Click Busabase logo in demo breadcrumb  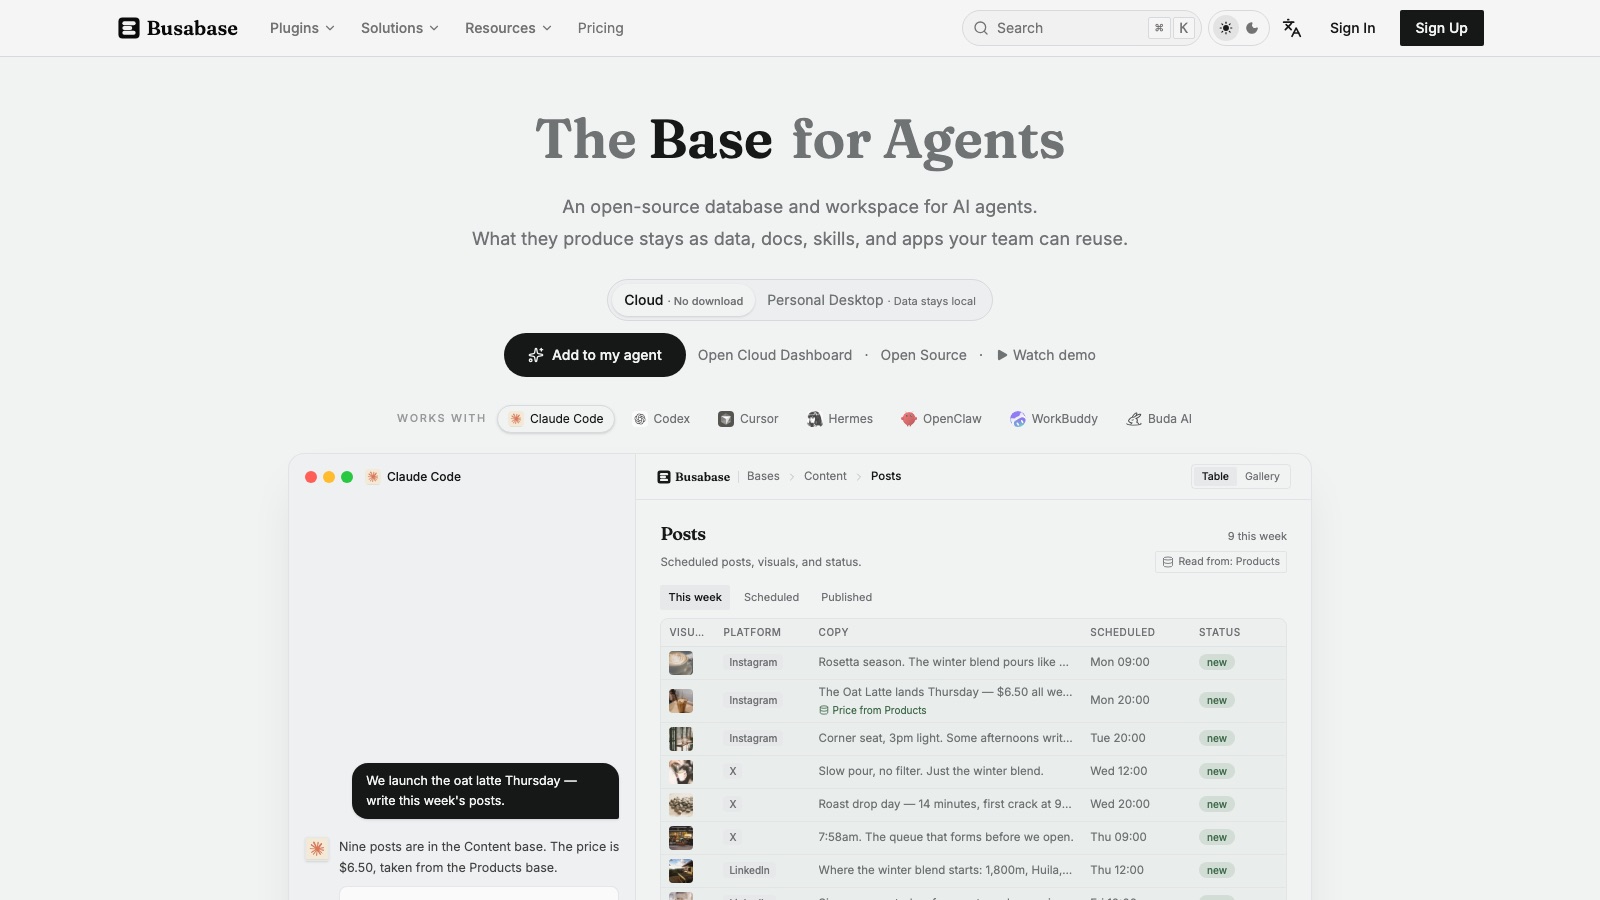point(693,477)
